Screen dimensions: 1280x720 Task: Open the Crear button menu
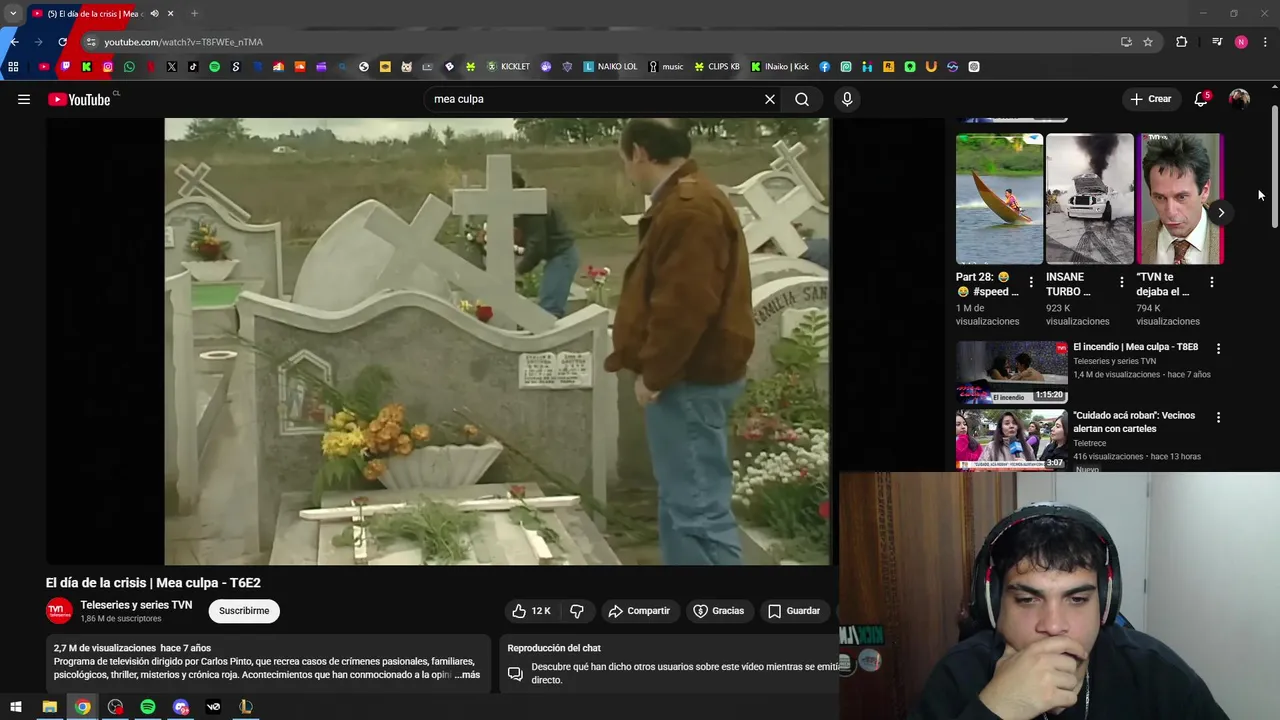click(x=1151, y=99)
